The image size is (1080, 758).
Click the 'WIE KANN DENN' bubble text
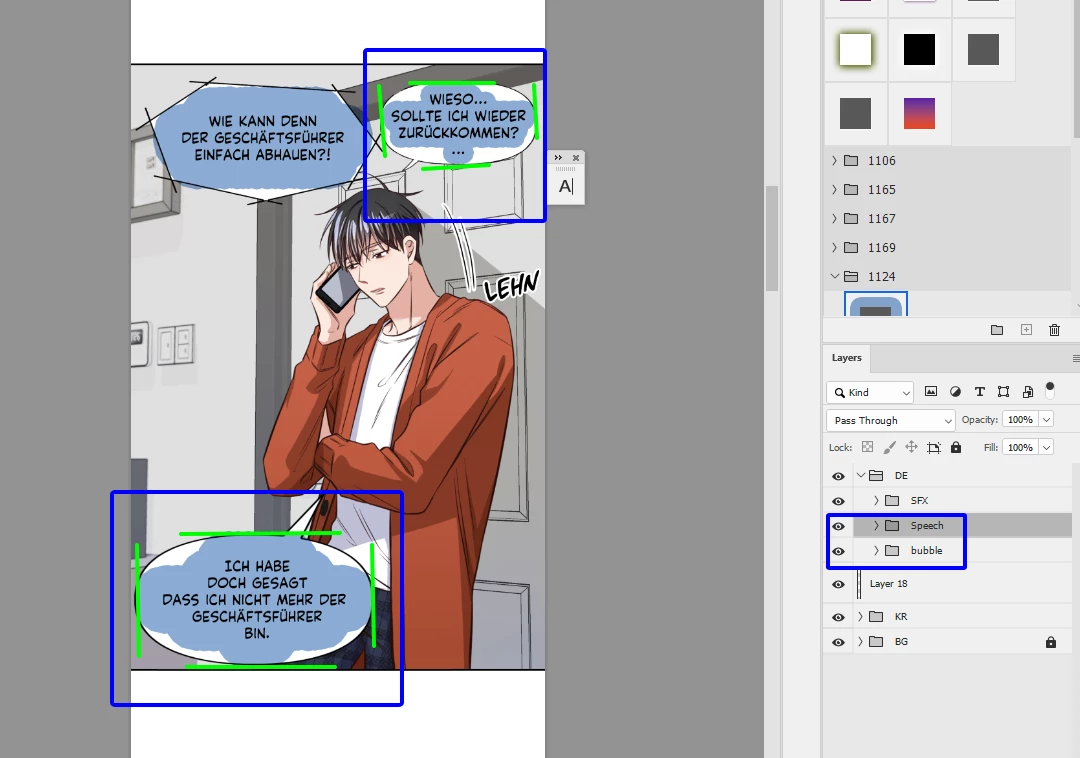tap(262, 138)
